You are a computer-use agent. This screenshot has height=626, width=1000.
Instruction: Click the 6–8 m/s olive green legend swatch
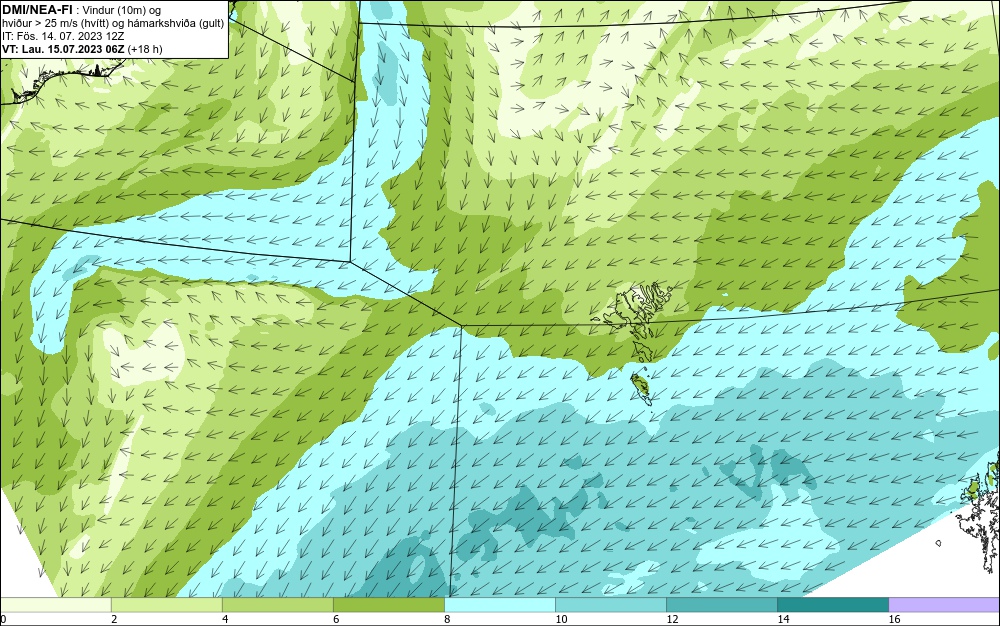[389, 604]
